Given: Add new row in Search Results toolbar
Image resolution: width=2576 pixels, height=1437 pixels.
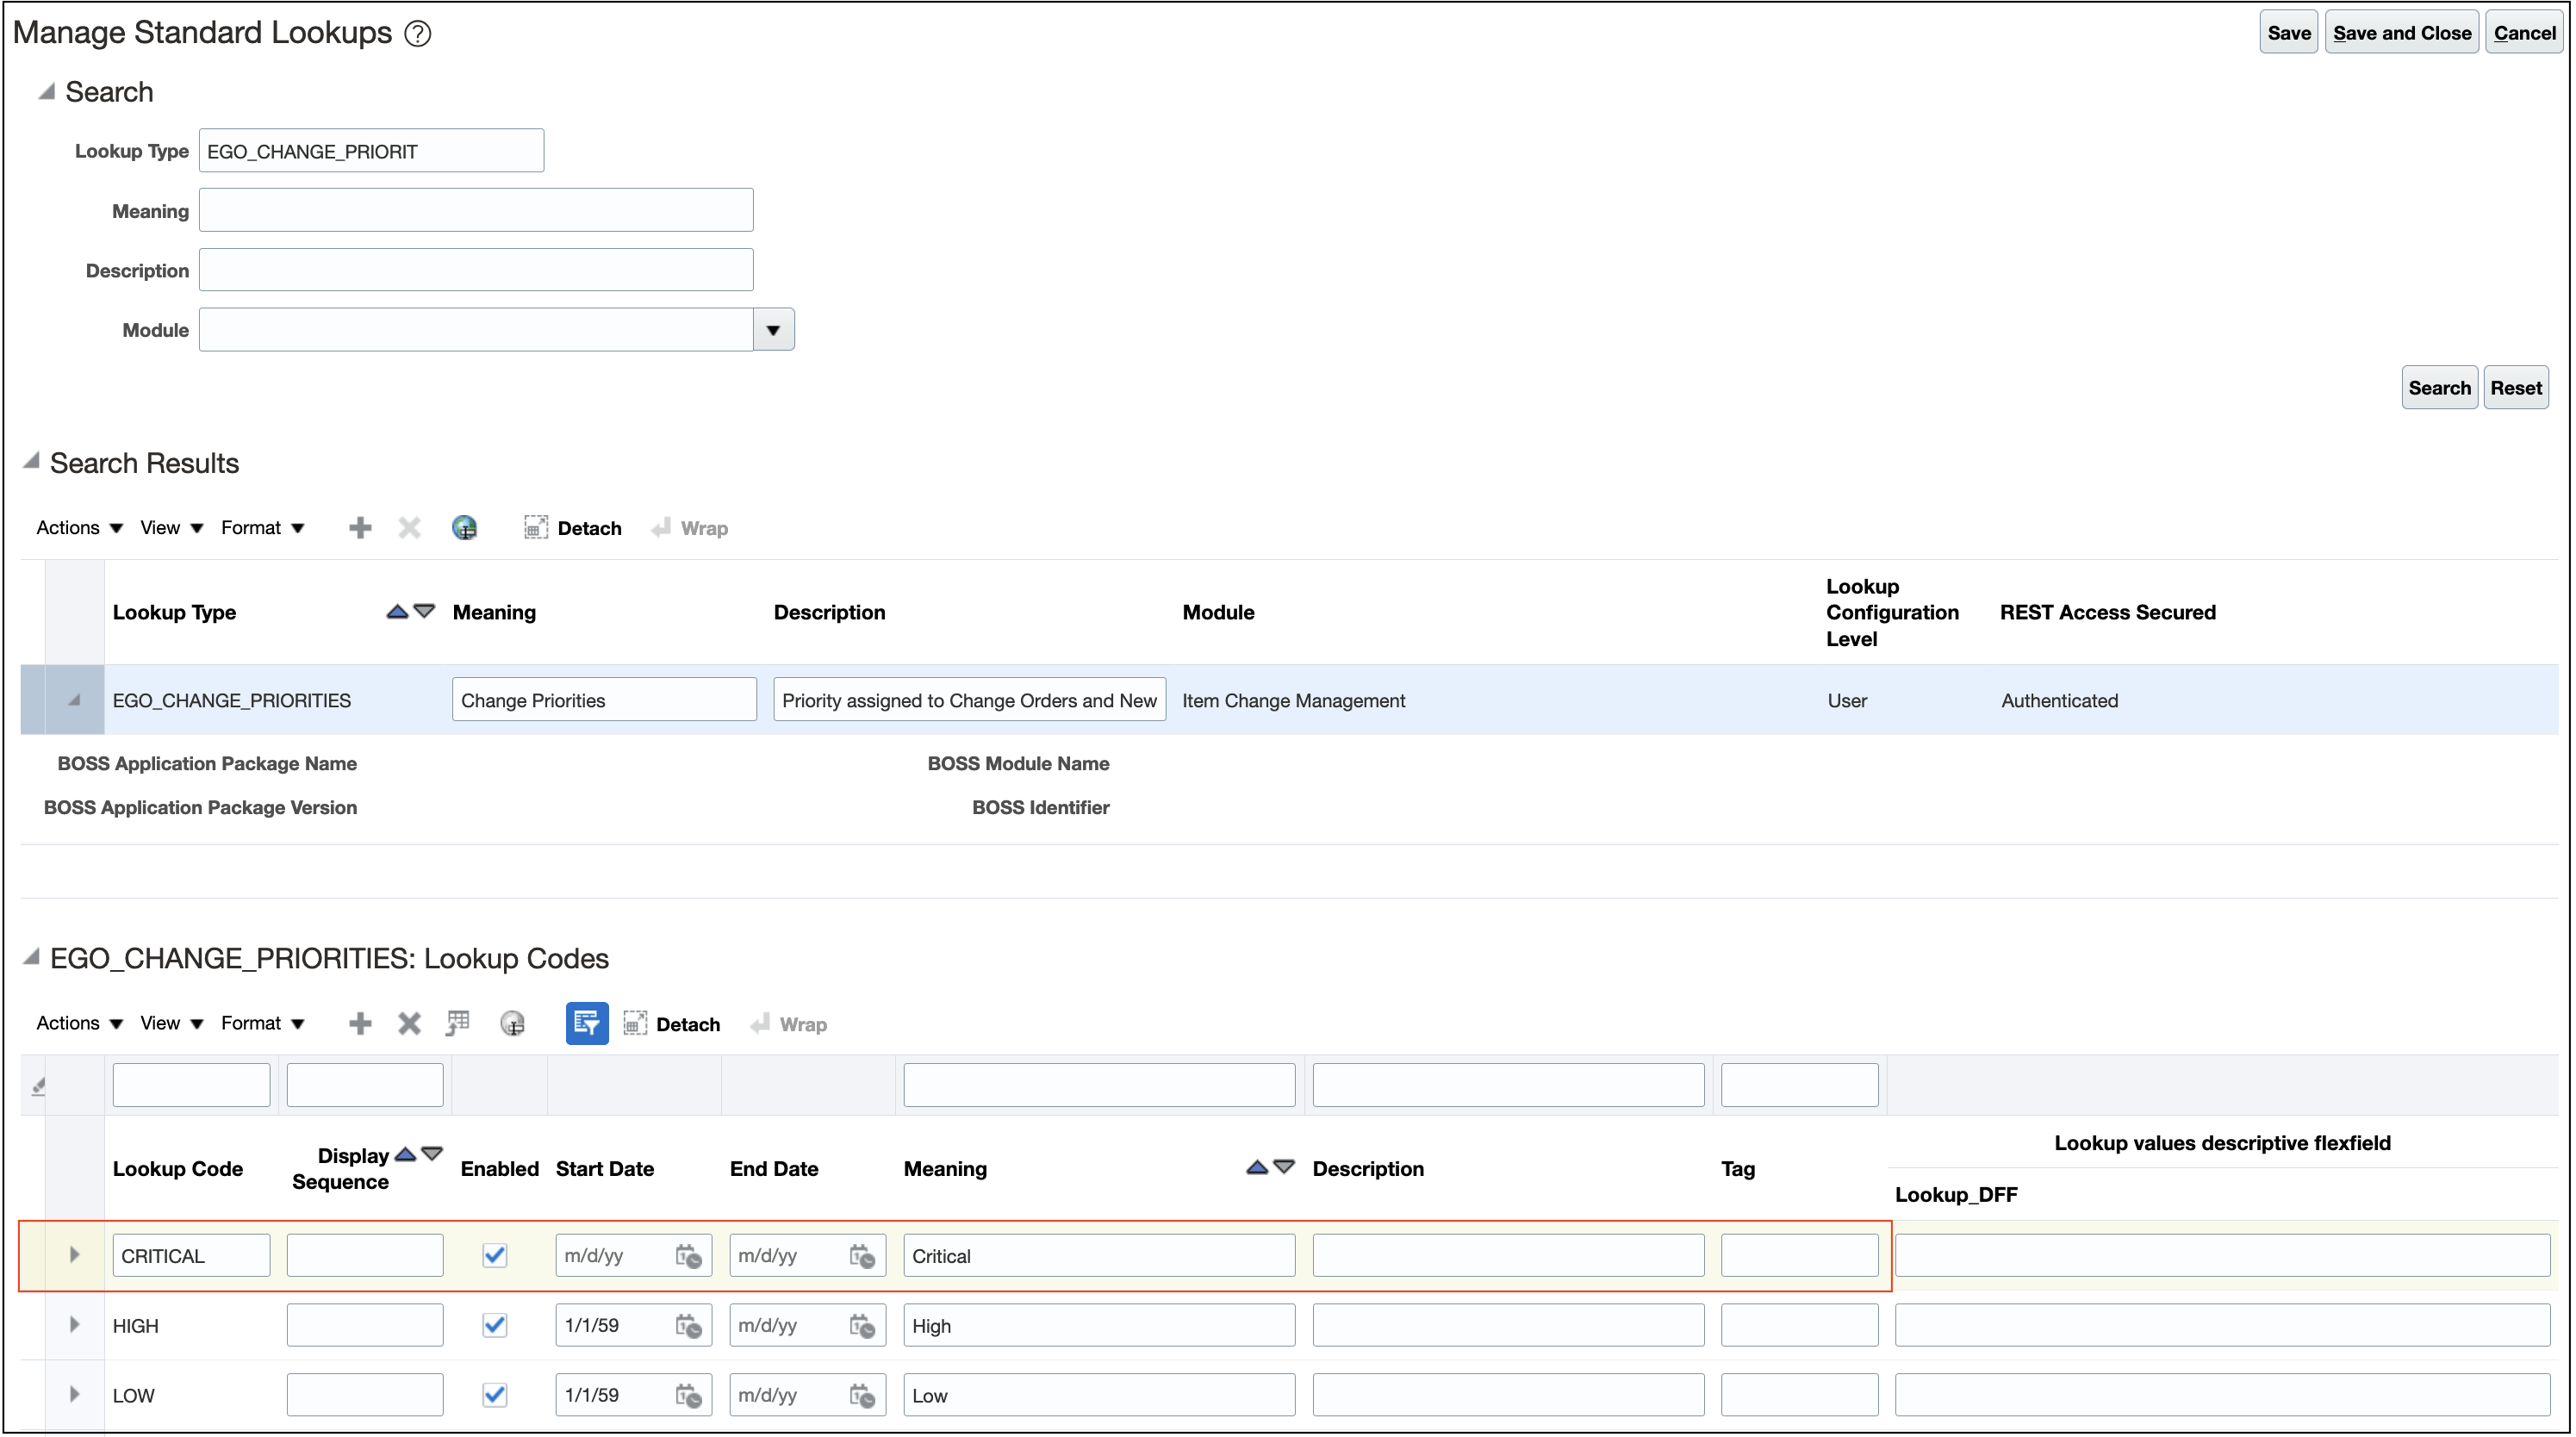Looking at the screenshot, I should click(360, 528).
